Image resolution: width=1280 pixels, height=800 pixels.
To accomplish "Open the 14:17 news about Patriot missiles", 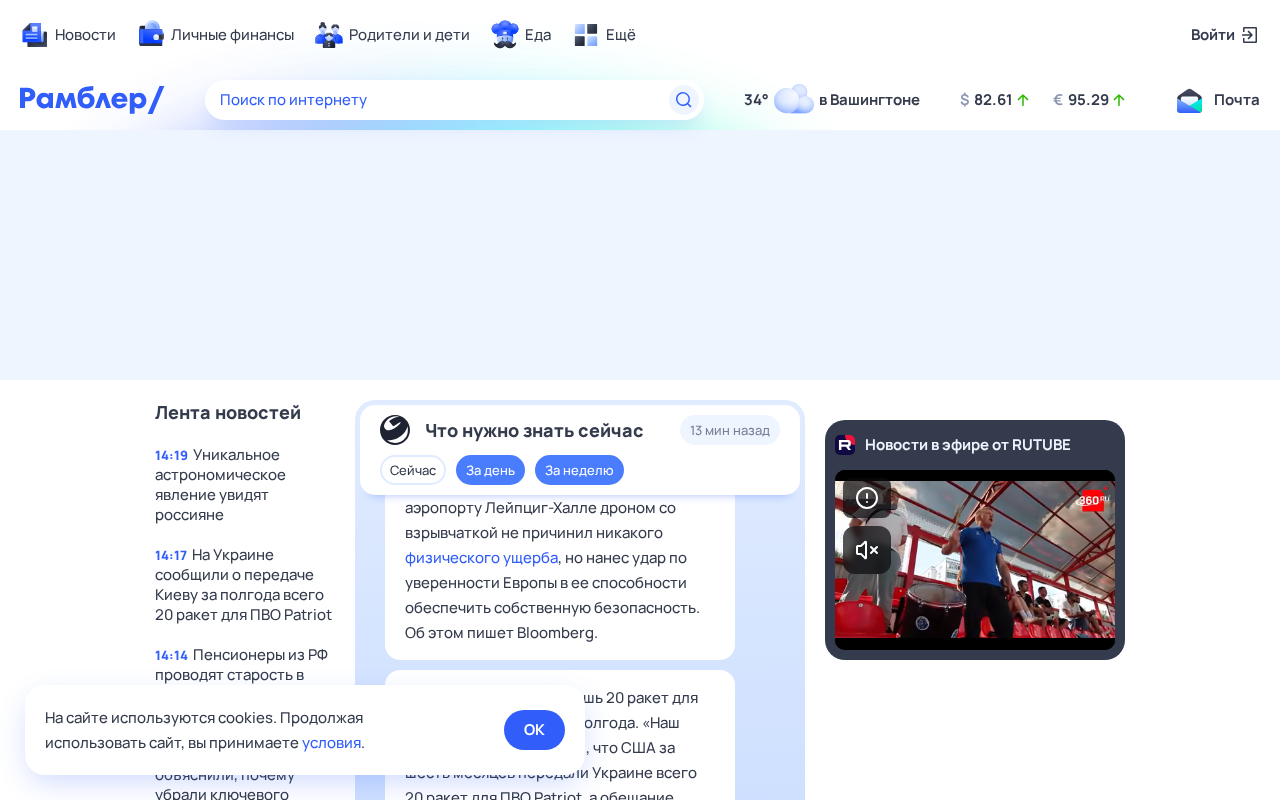I will pyautogui.click(x=243, y=584).
